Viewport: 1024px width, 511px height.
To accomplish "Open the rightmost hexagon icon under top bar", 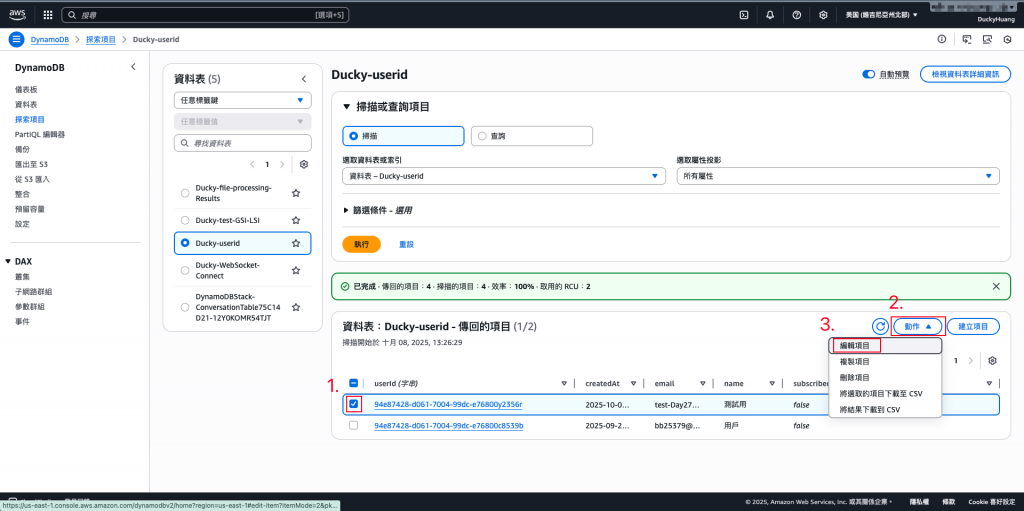I will [x=1007, y=39].
